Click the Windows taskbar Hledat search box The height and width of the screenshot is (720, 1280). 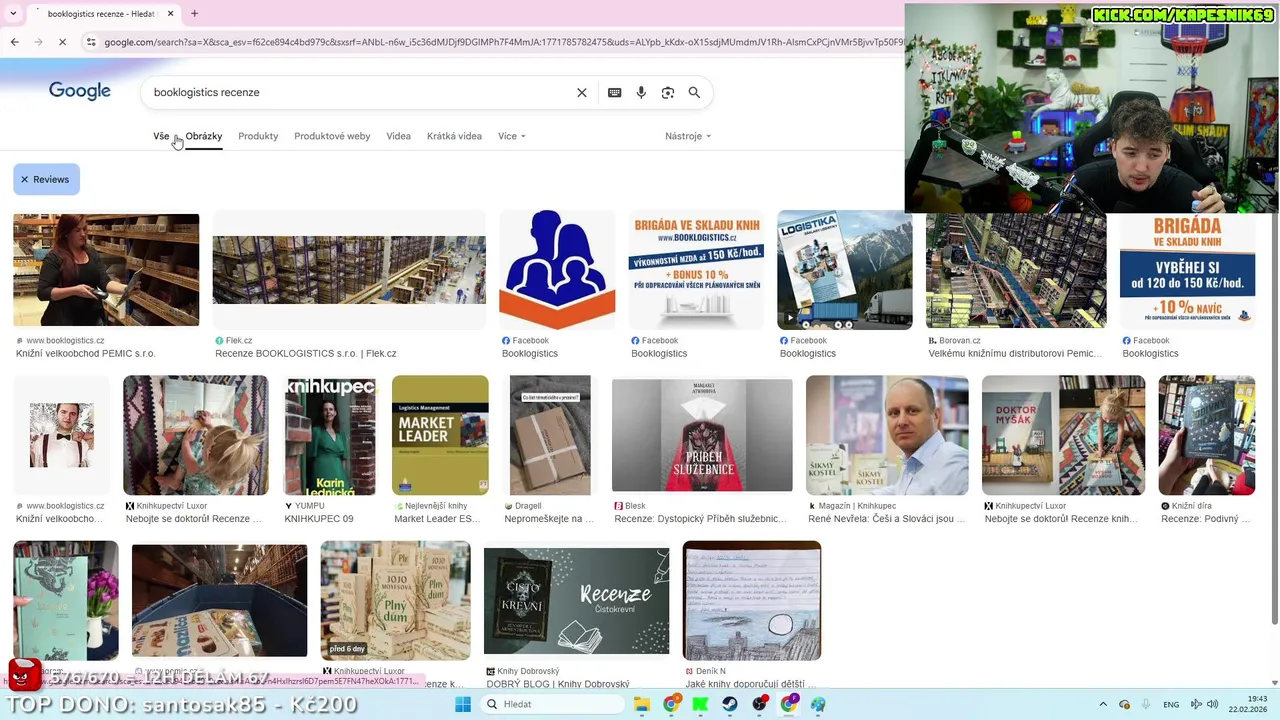553,704
